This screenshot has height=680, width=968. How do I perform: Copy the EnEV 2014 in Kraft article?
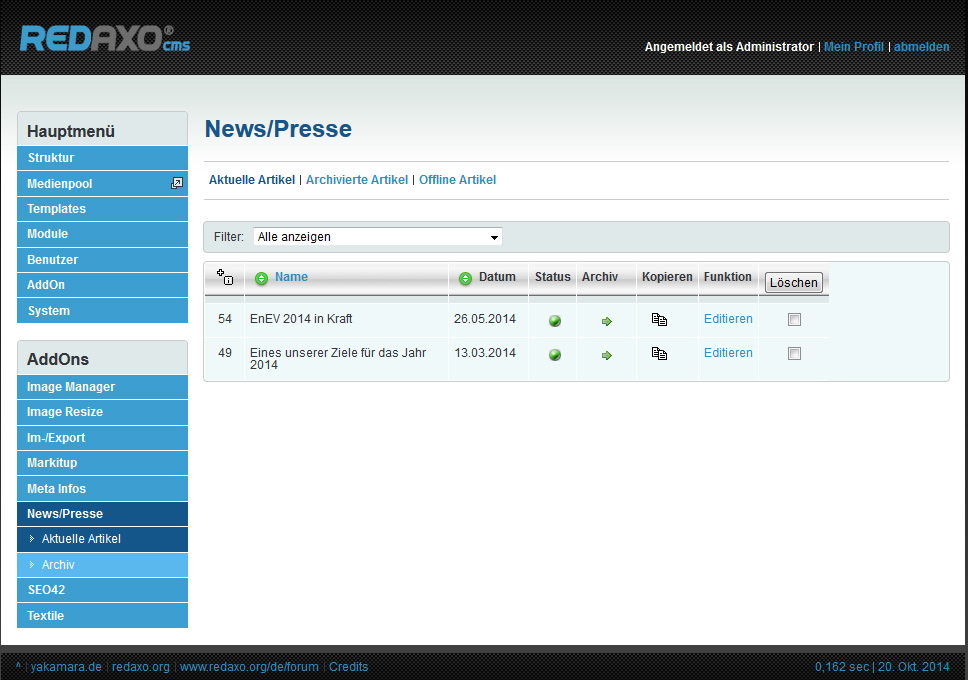pos(659,320)
